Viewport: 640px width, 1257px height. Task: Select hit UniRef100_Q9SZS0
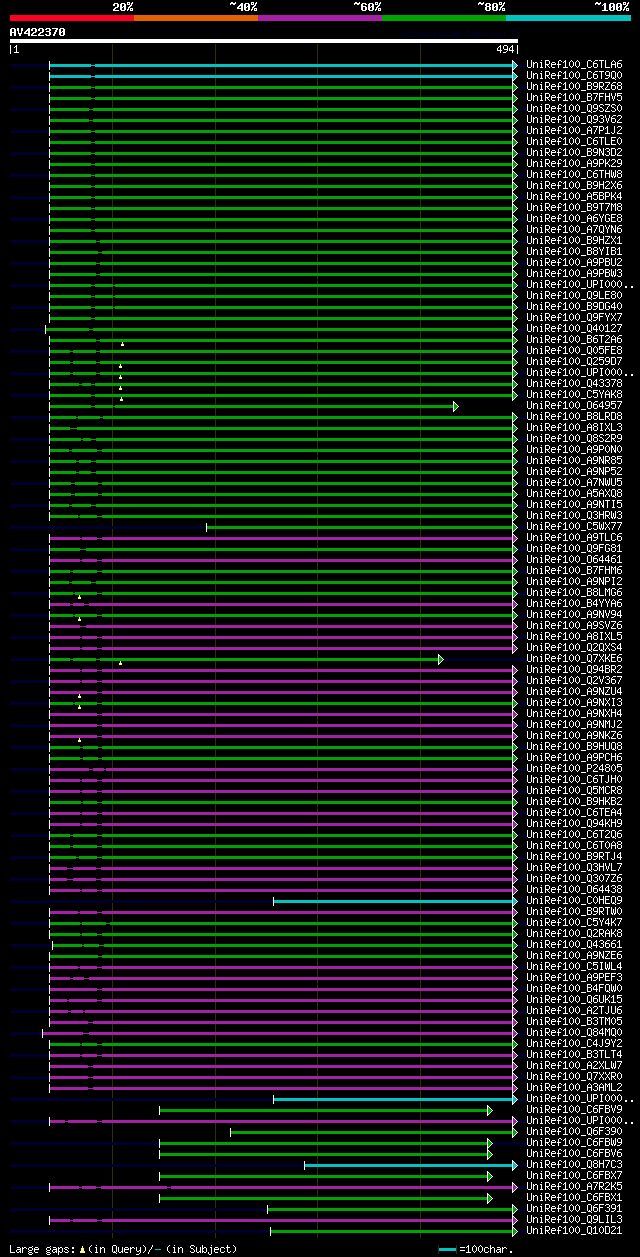pyautogui.click(x=574, y=109)
